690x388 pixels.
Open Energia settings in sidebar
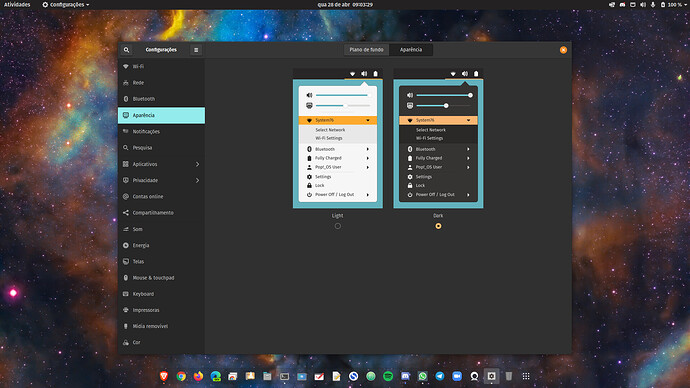pyautogui.click(x=161, y=245)
